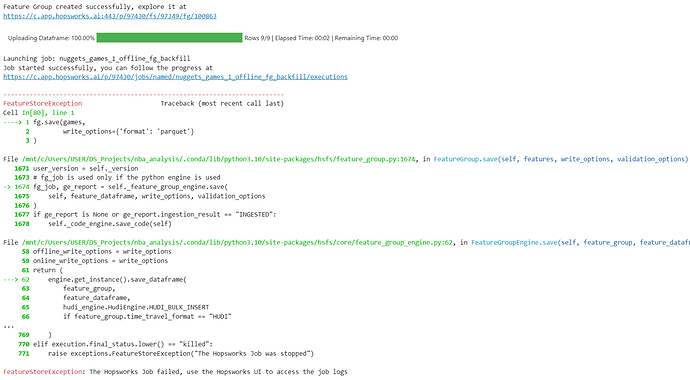
Task: Click line 59 'online_write_options = write_options'
Action: point(101,261)
